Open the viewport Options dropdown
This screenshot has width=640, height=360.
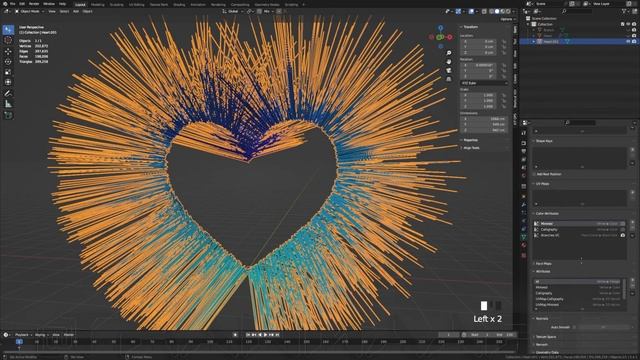[x=508, y=19]
